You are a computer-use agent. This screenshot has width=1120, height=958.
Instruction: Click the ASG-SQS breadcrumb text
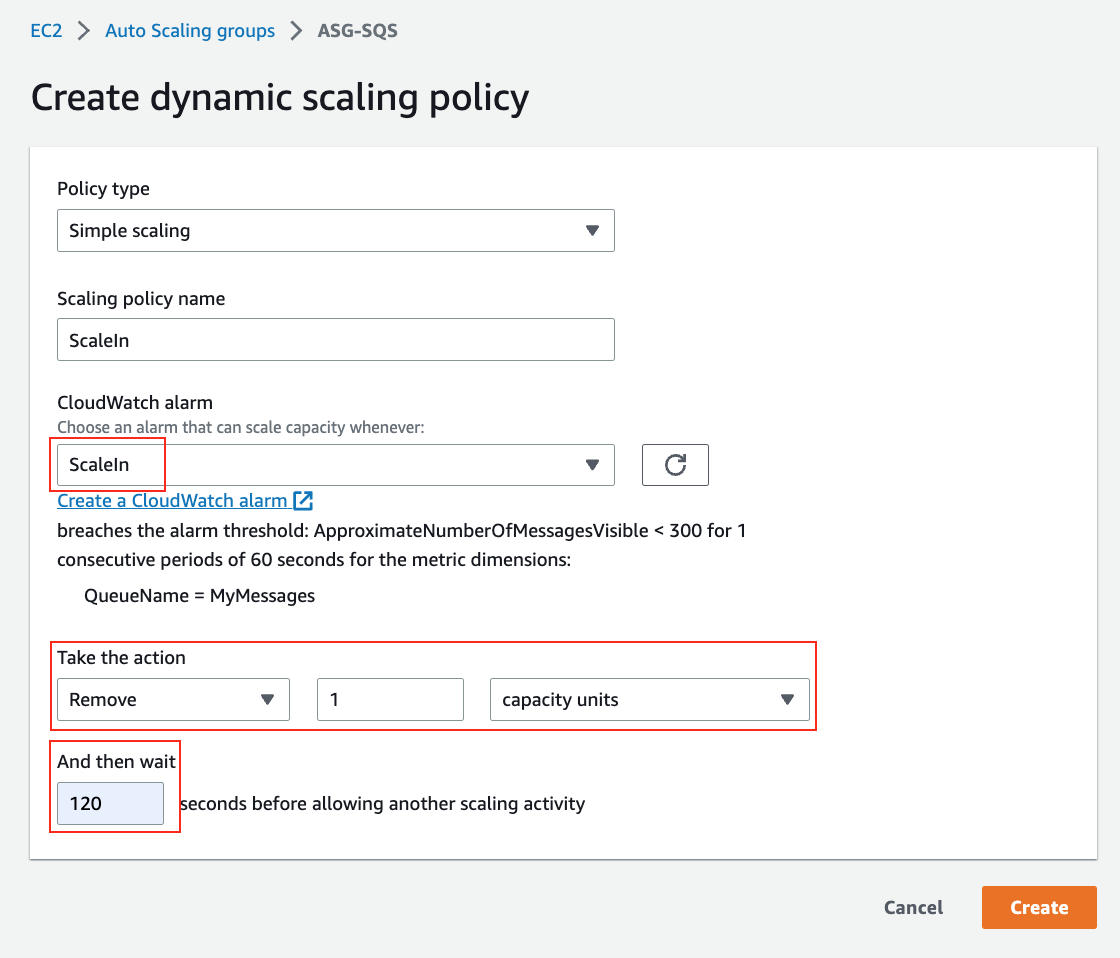click(x=357, y=31)
